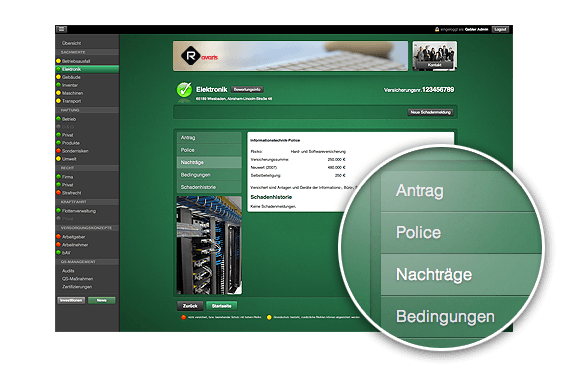Open Arbeitnehmer under Versorgungskonzepte

[75, 245]
